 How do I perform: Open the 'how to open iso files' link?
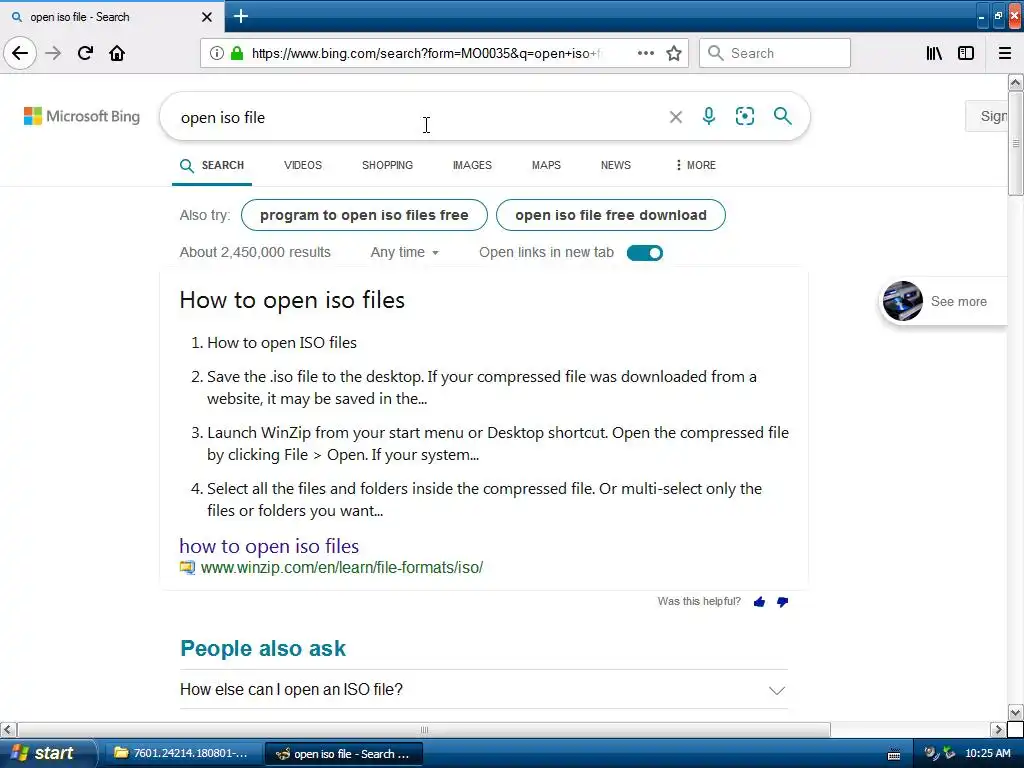269,546
